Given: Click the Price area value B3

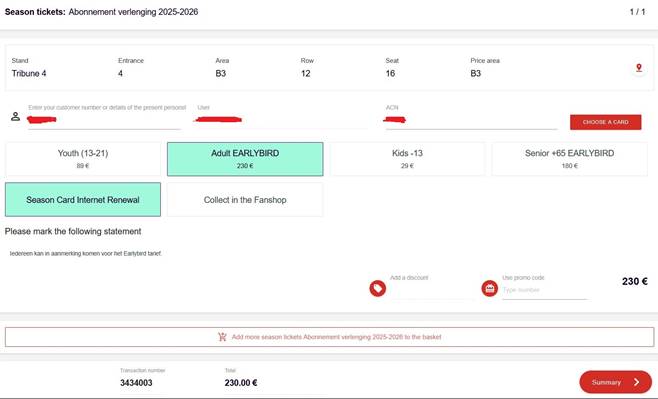Looking at the screenshot, I should 475,73.
